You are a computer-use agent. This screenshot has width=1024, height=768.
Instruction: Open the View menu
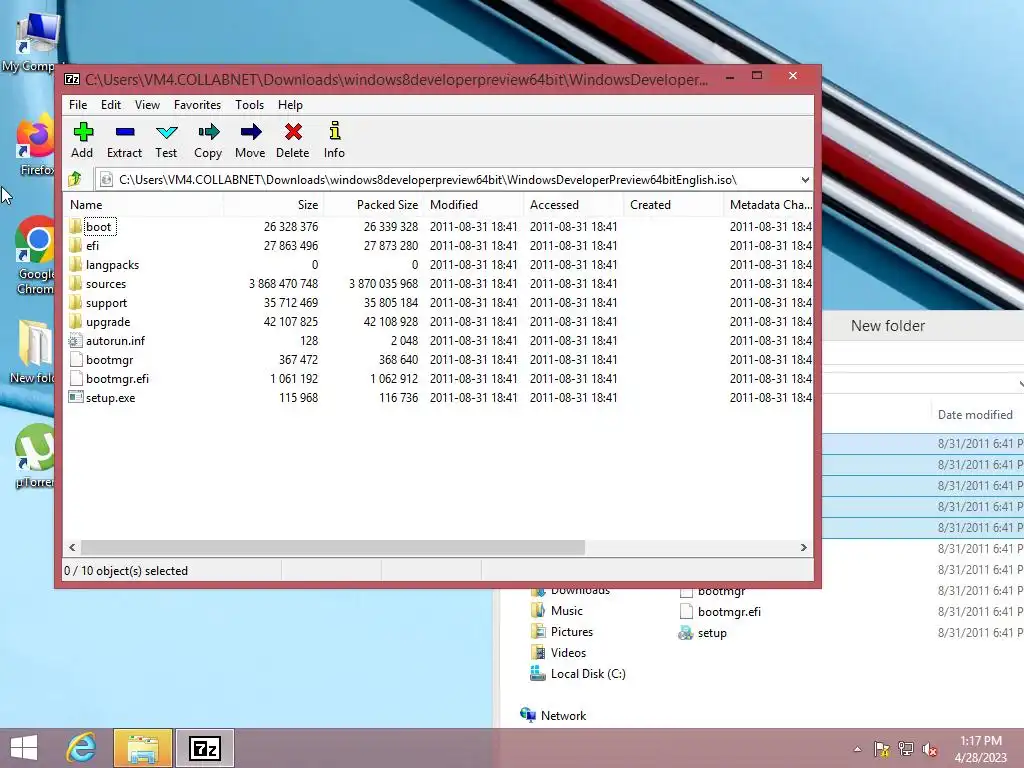(147, 104)
